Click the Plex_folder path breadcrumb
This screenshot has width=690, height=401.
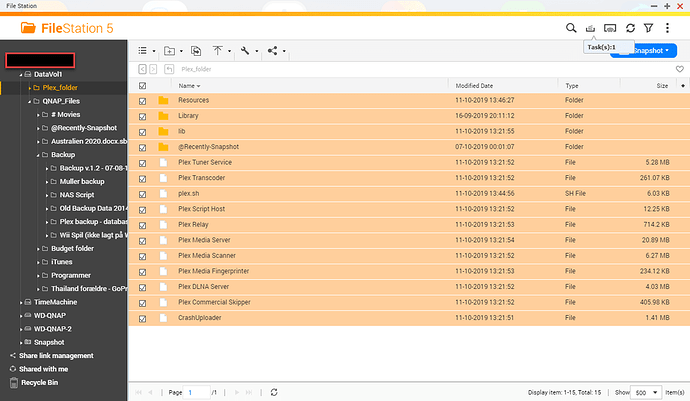click(196, 69)
